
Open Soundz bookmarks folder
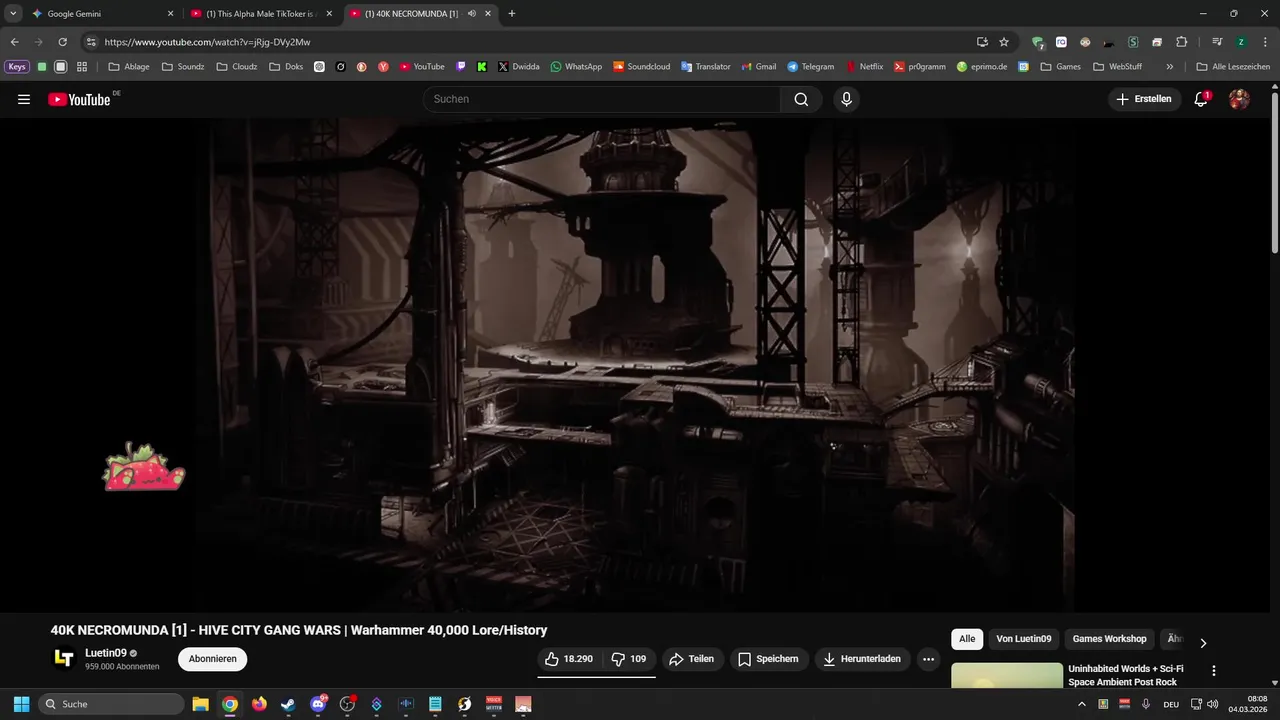[182, 67]
